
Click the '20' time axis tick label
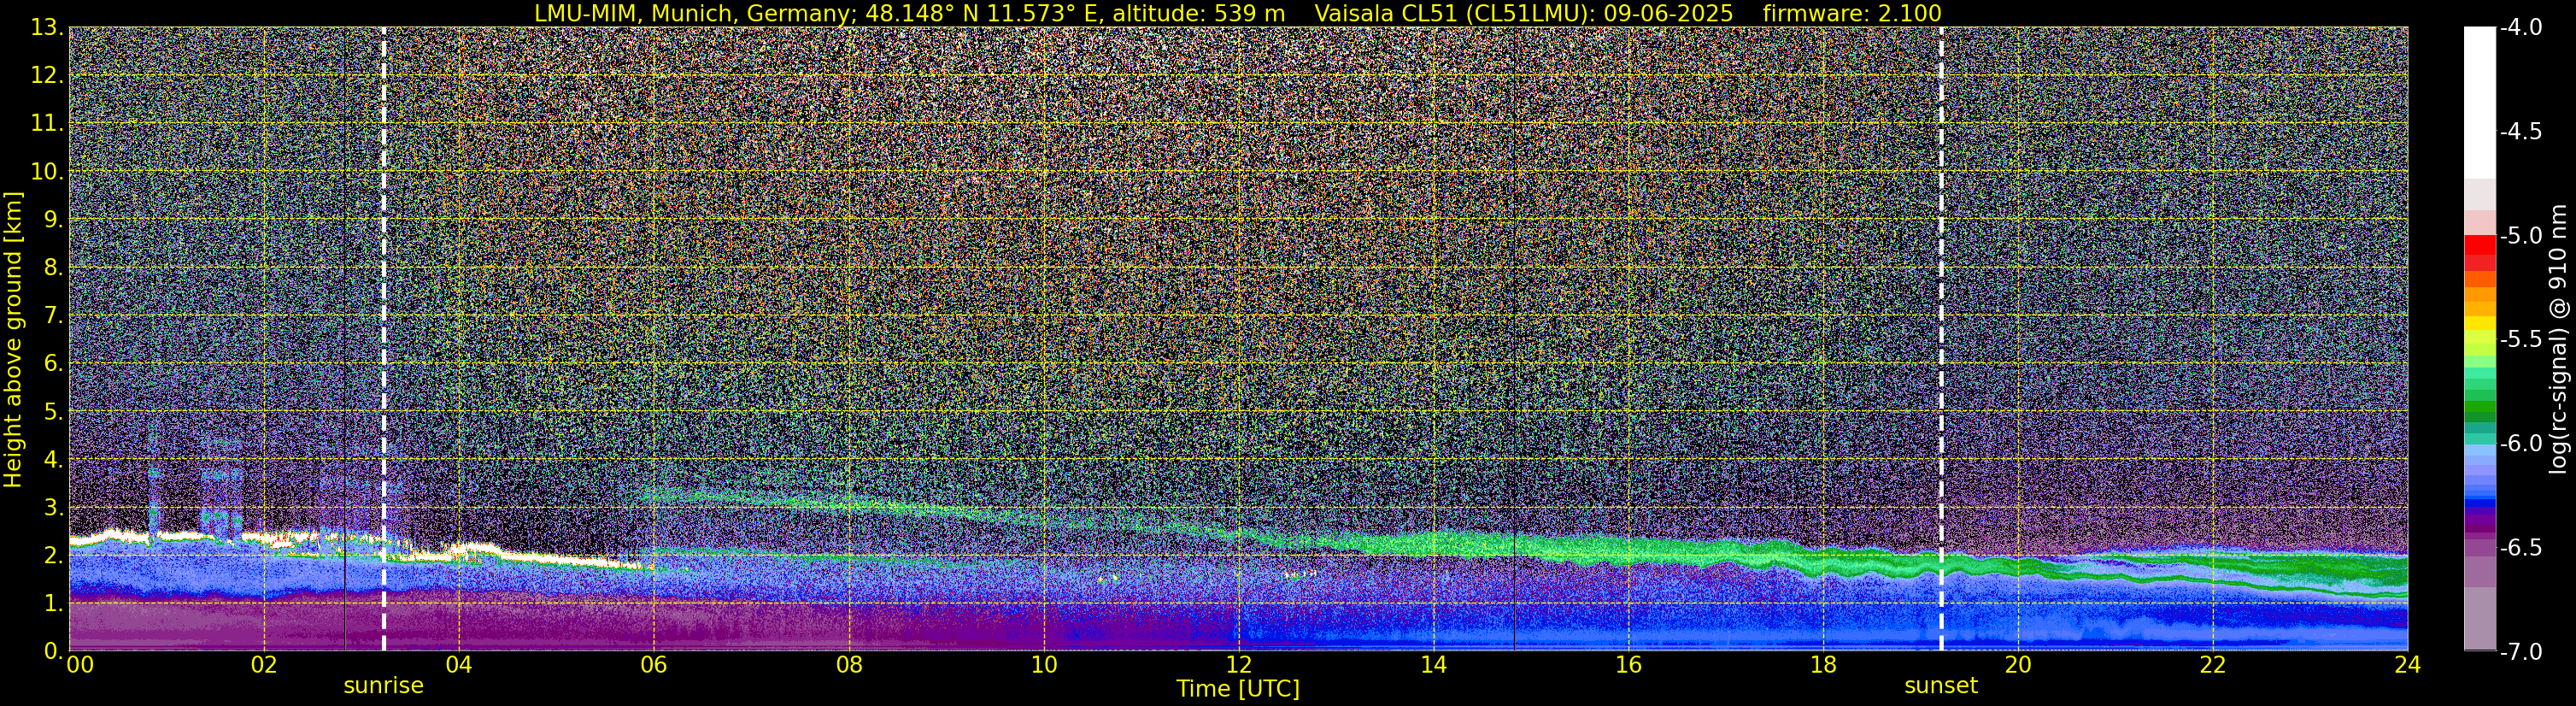coord(2018,665)
